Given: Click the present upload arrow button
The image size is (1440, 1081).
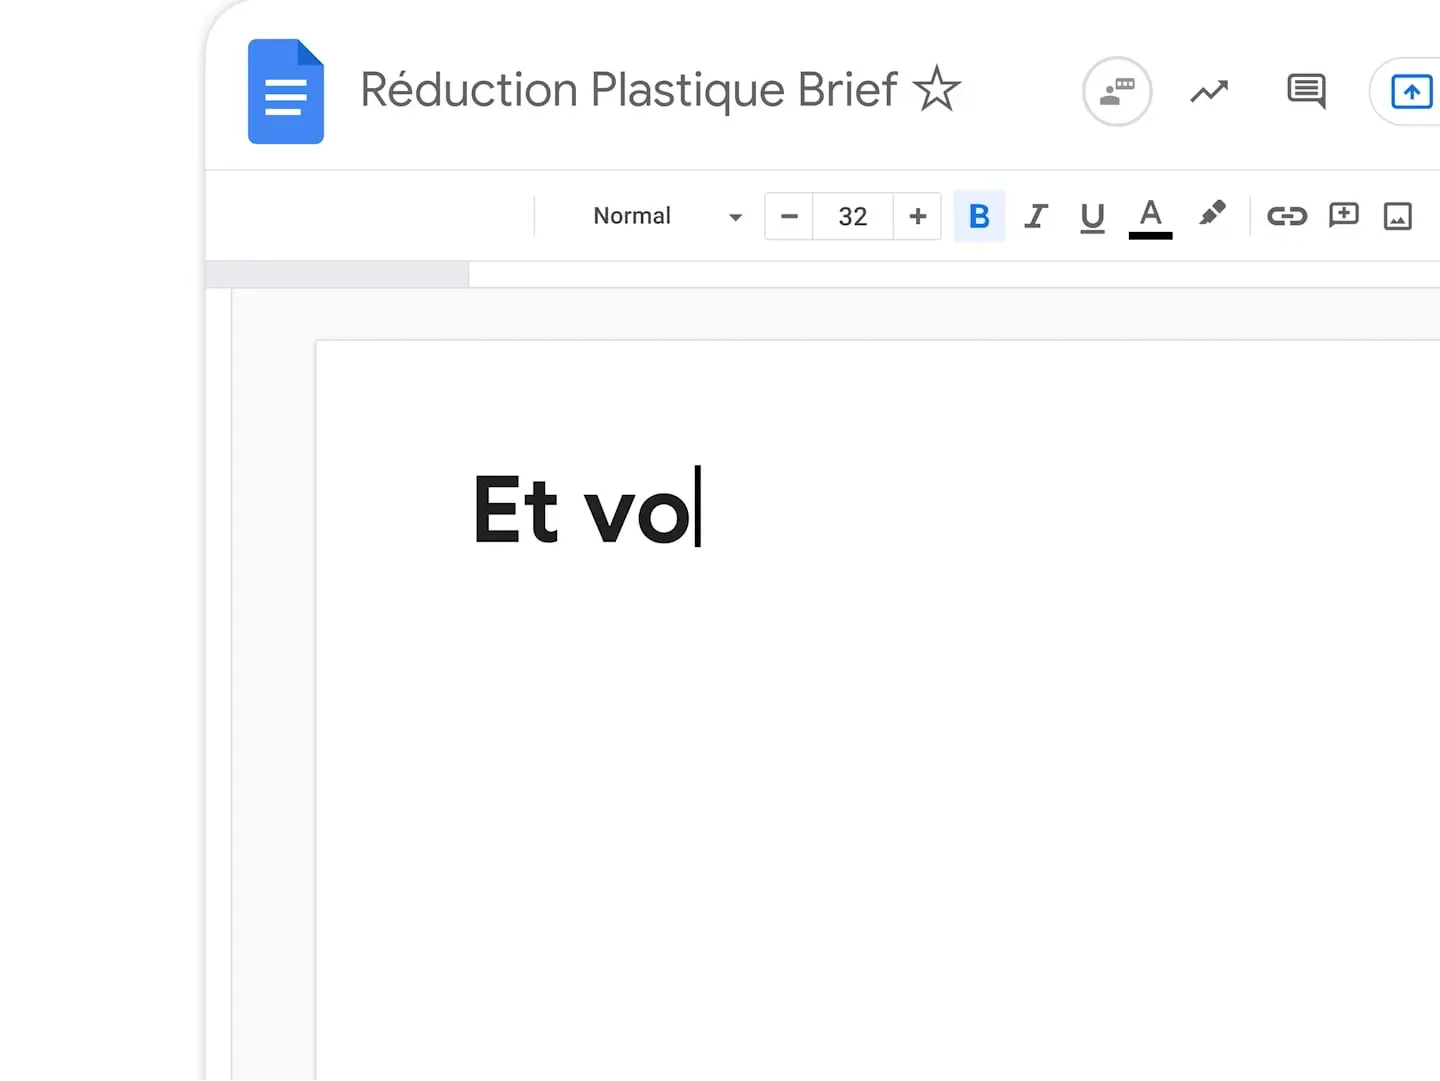Looking at the screenshot, I should 1411,92.
